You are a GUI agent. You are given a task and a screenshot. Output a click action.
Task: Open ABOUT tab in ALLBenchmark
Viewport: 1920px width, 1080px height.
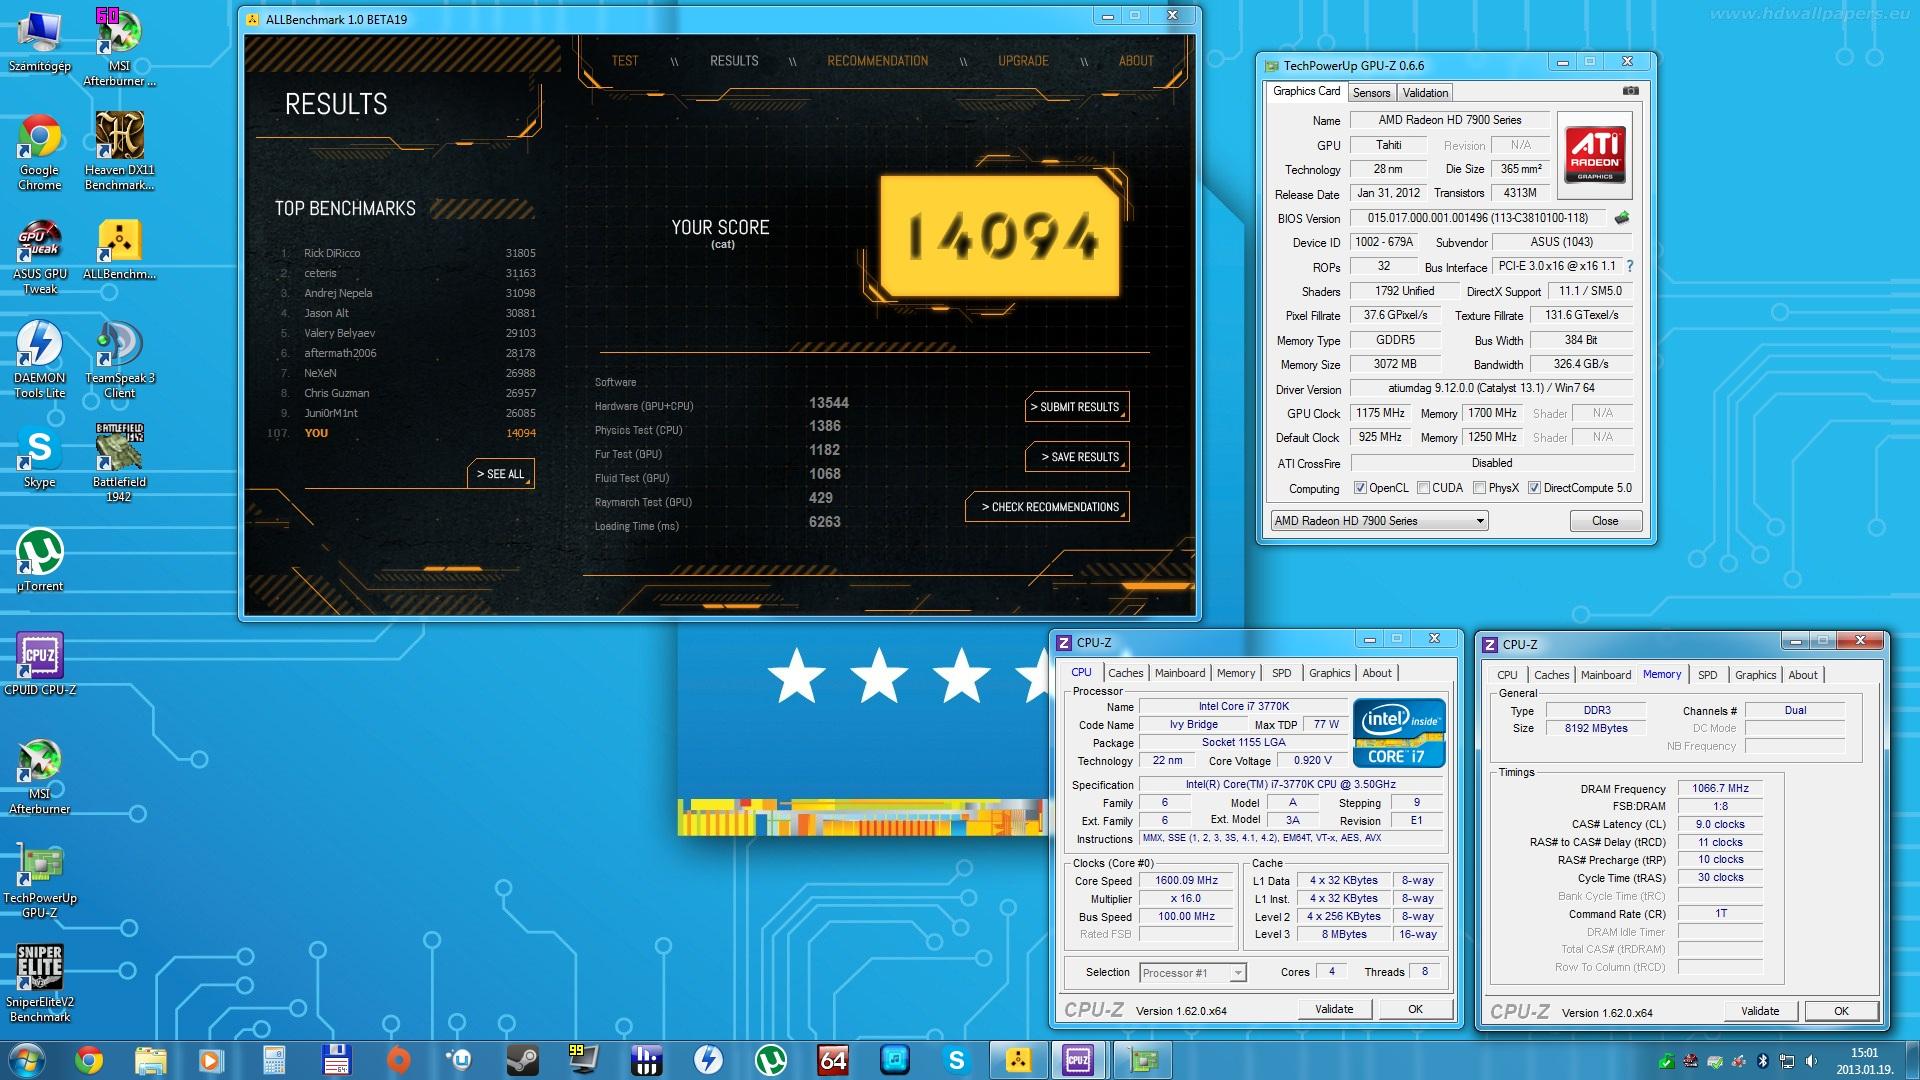[1136, 61]
